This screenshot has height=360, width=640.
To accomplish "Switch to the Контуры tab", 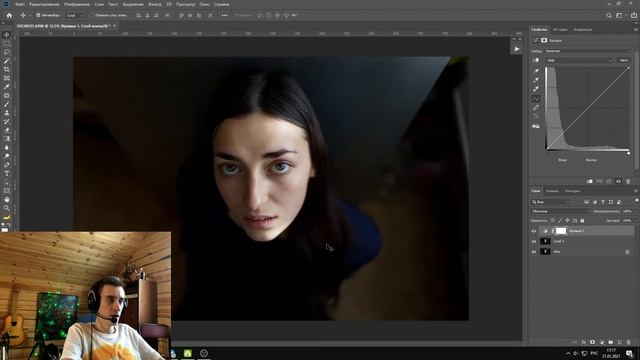I will 572,191.
